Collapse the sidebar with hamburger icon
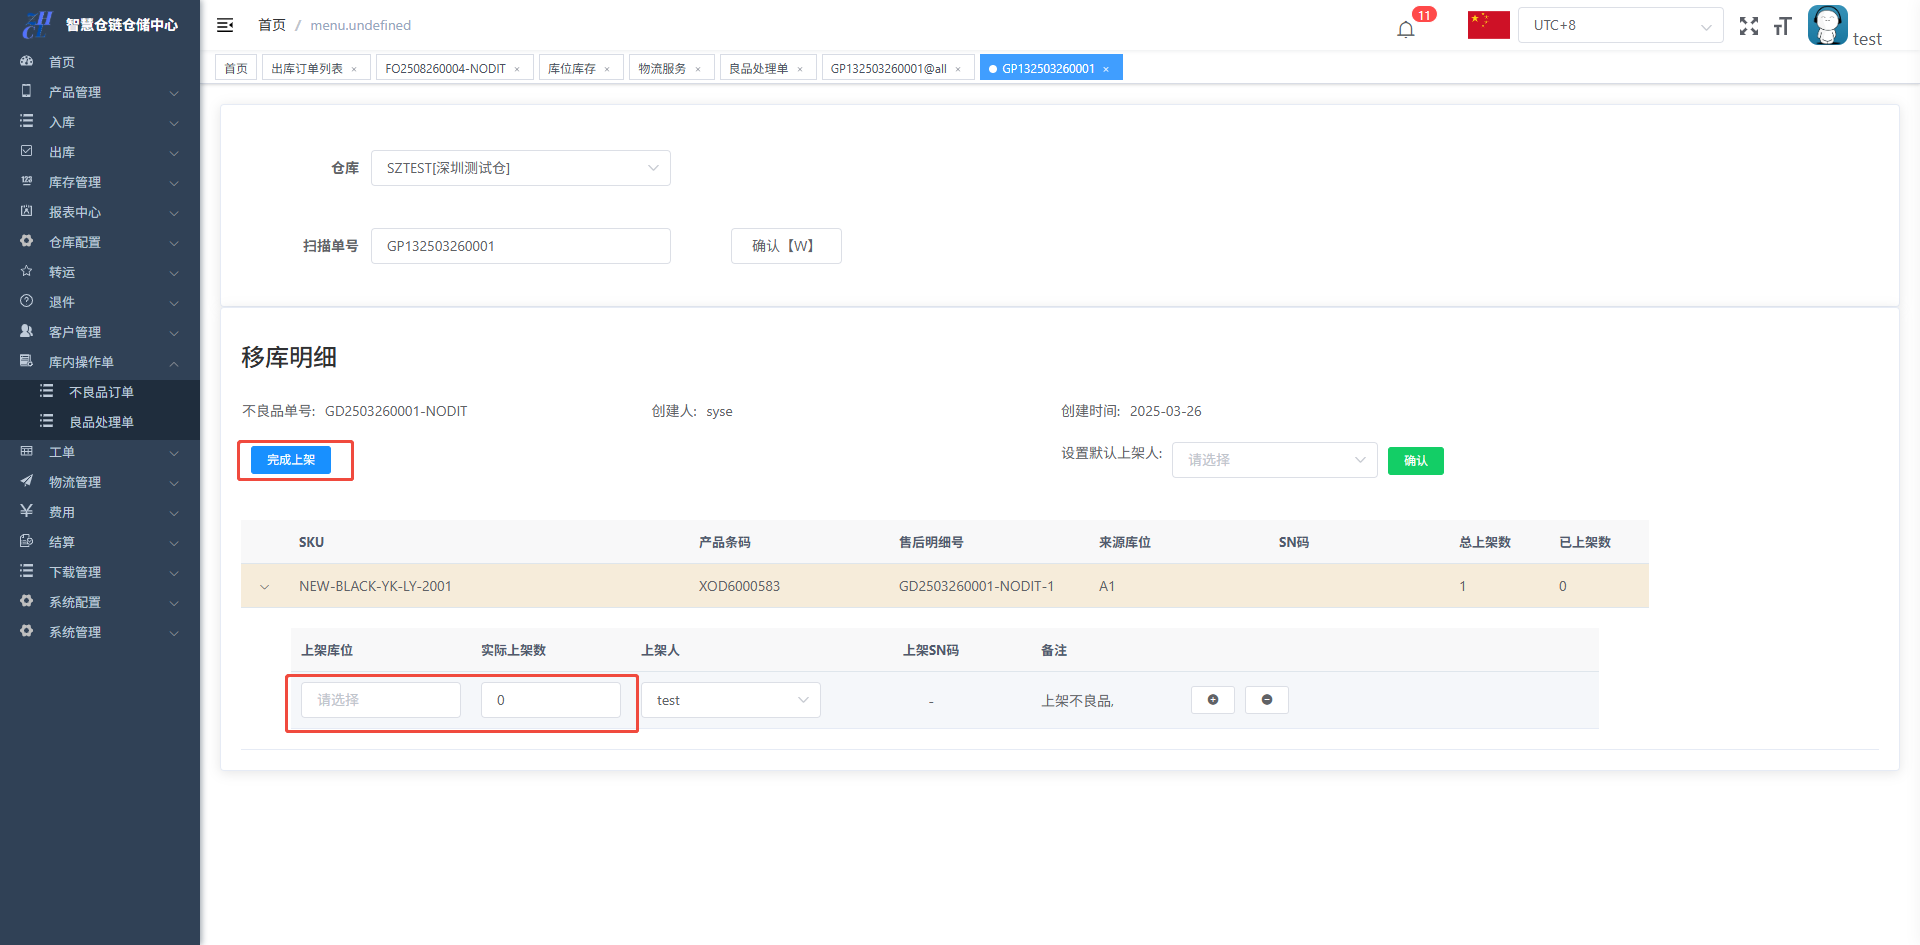1920x945 pixels. 225,25
